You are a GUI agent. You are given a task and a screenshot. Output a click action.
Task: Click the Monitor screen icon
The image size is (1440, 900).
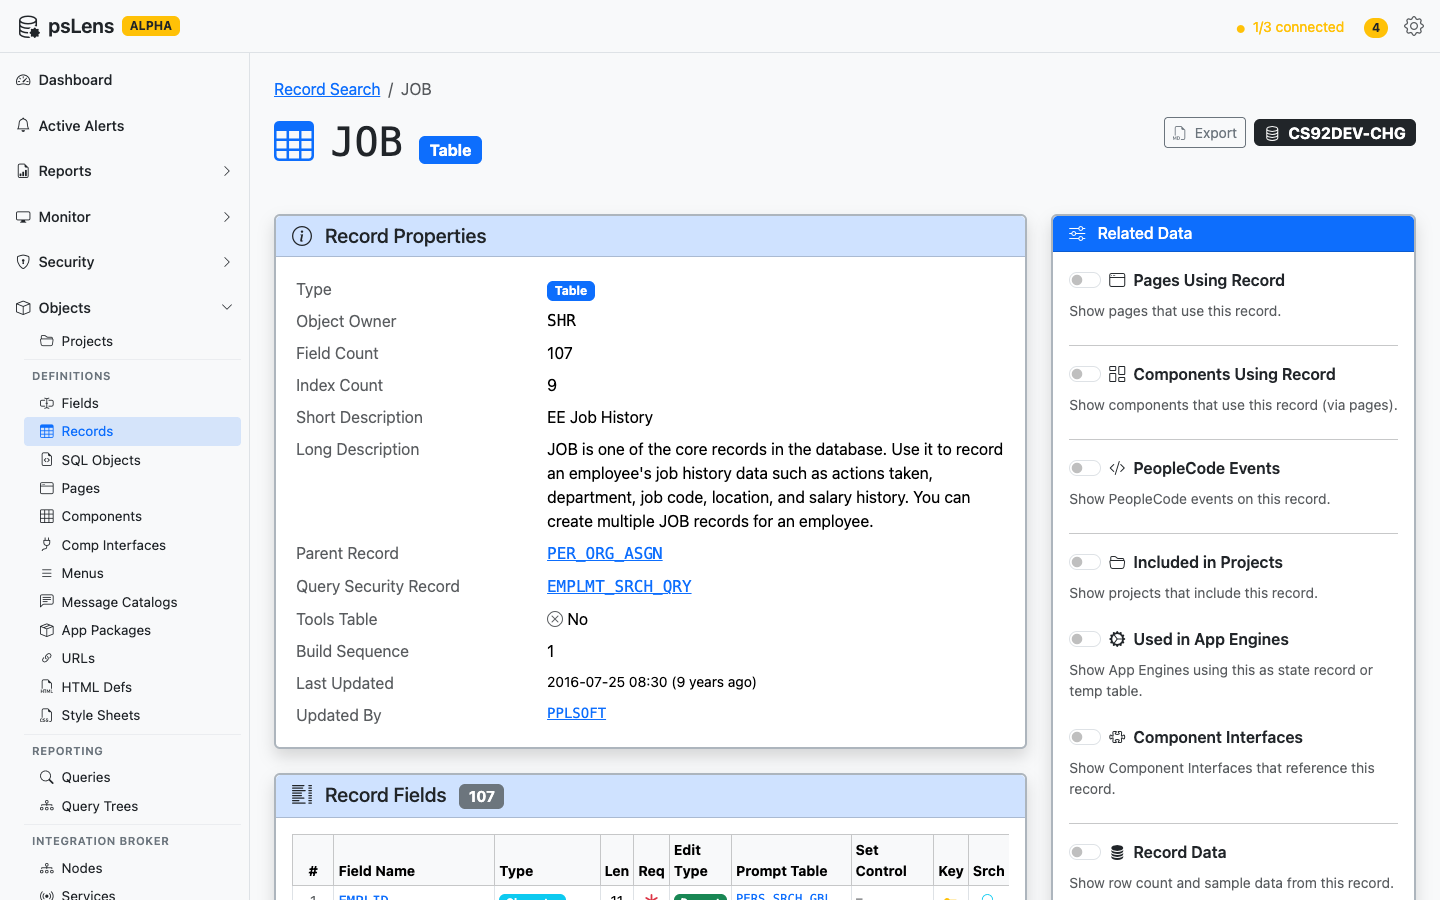[x=23, y=217]
